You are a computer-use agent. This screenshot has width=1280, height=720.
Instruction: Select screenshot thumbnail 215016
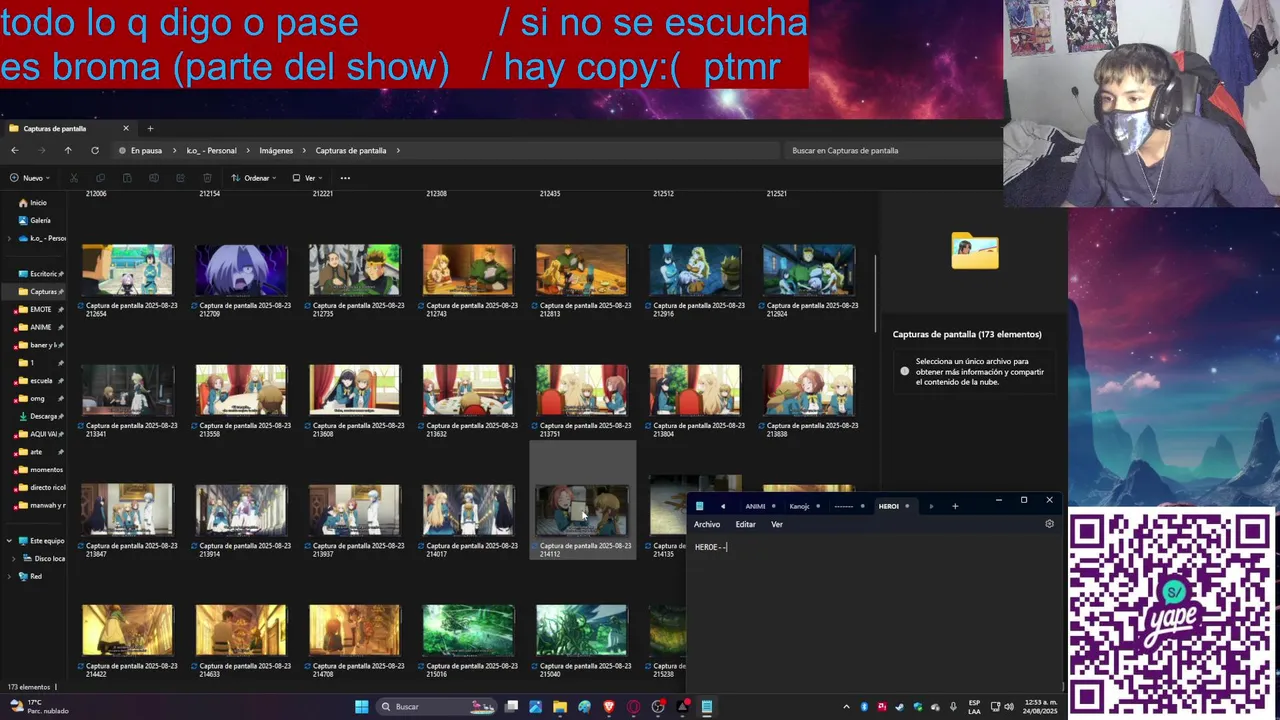[x=468, y=630]
